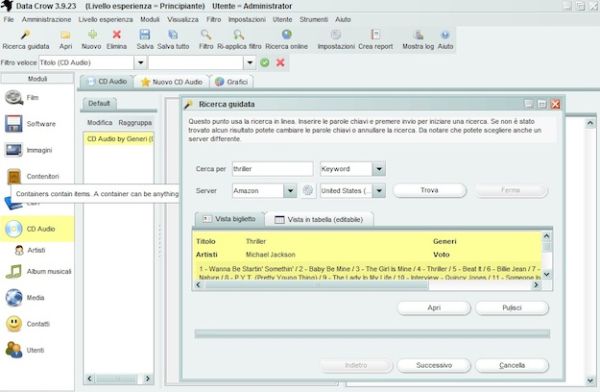Viewport: 600px width, 392px height.
Task: Open Impostazioni from the toolbar
Action: 336,40
